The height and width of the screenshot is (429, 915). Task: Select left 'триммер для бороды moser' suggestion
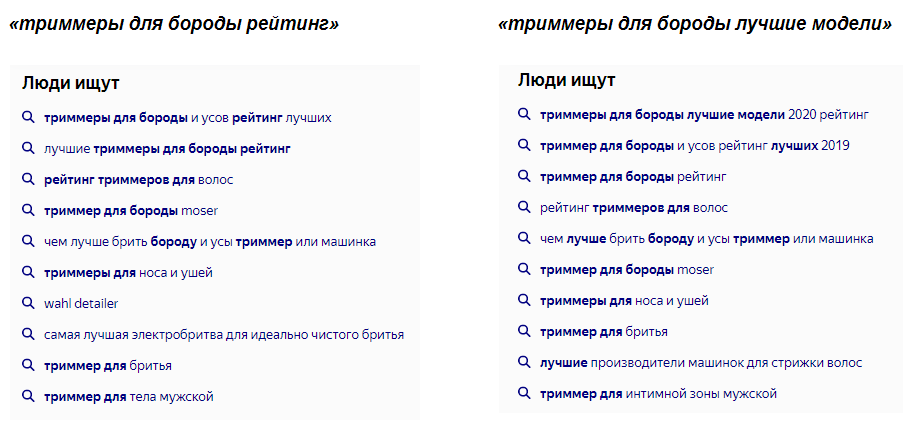131,211
